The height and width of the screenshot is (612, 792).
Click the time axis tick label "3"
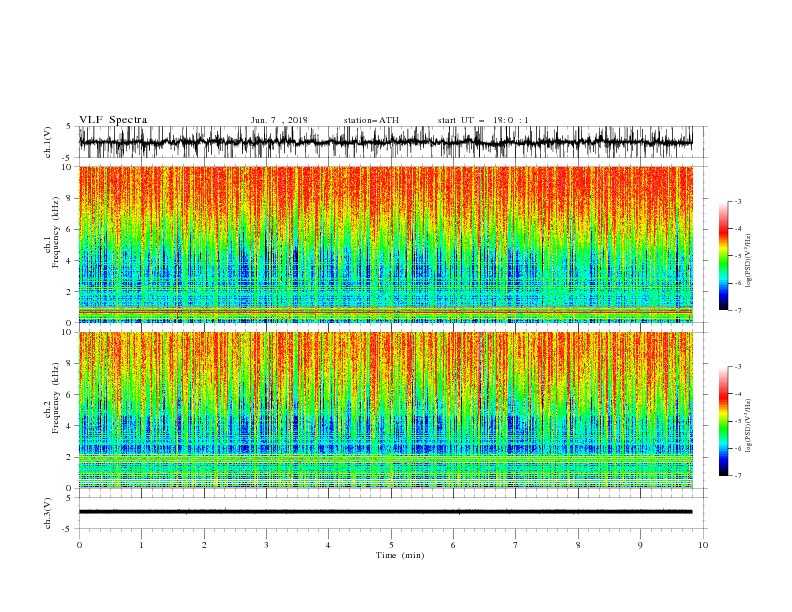266,545
